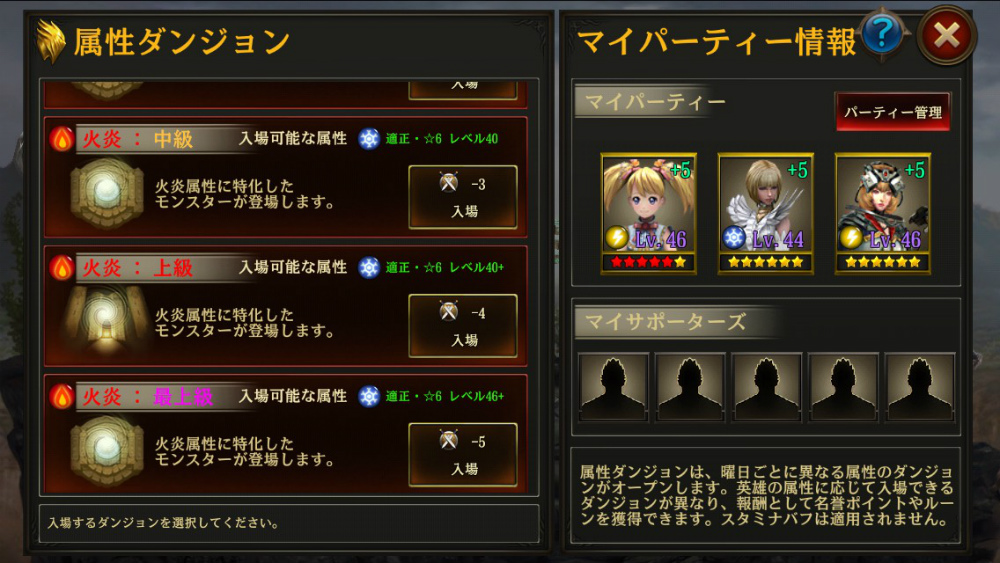The image size is (1000, 563).
Task: Enter the 火炎 最上級 dungeon costing -5
Action: tap(463, 455)
